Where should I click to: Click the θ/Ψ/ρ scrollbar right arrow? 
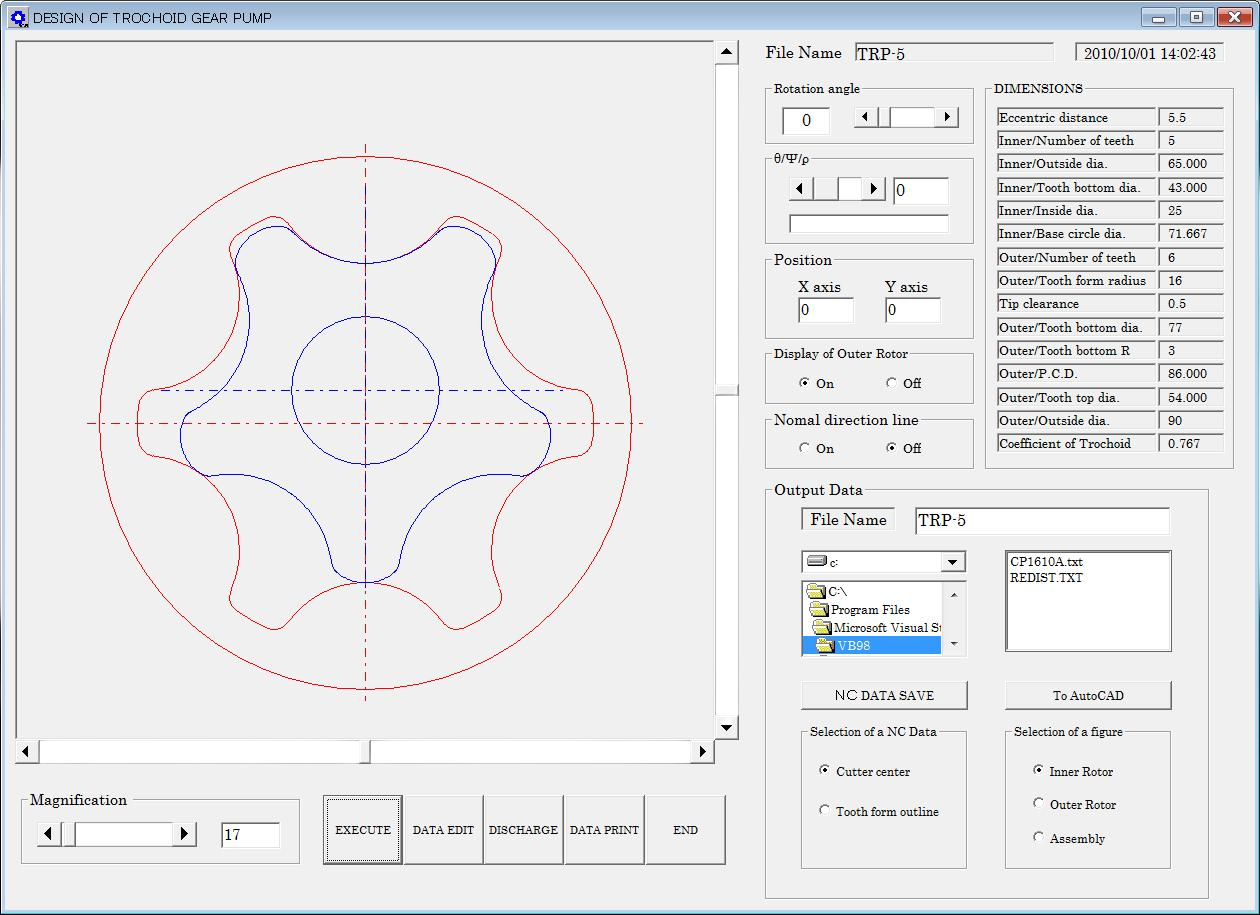coord(874,189)
